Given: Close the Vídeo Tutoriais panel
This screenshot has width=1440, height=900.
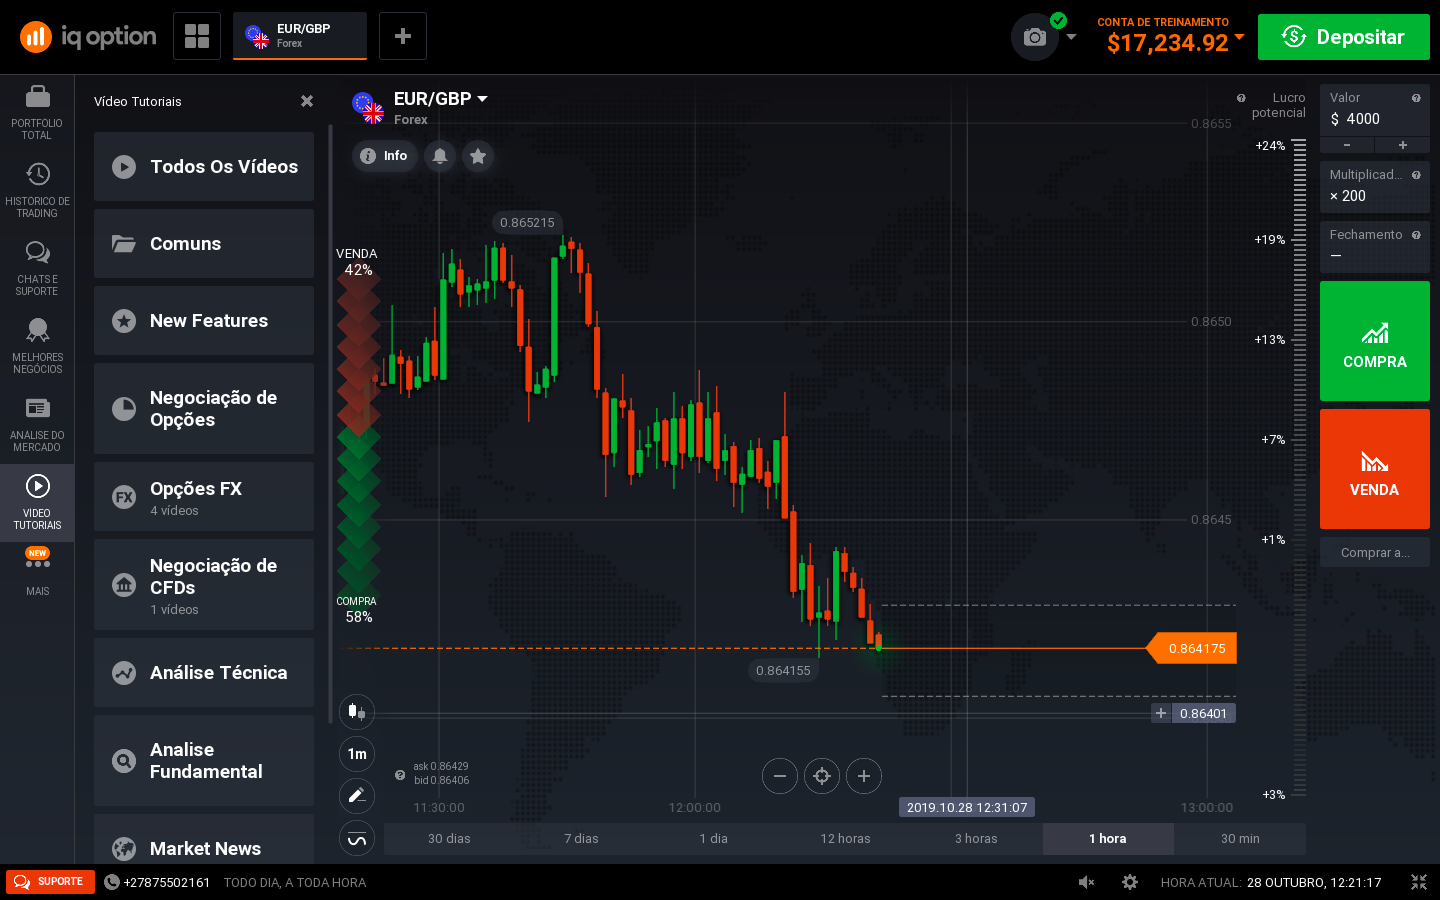Looking at the screenshot, I should (x=307, y=101).
